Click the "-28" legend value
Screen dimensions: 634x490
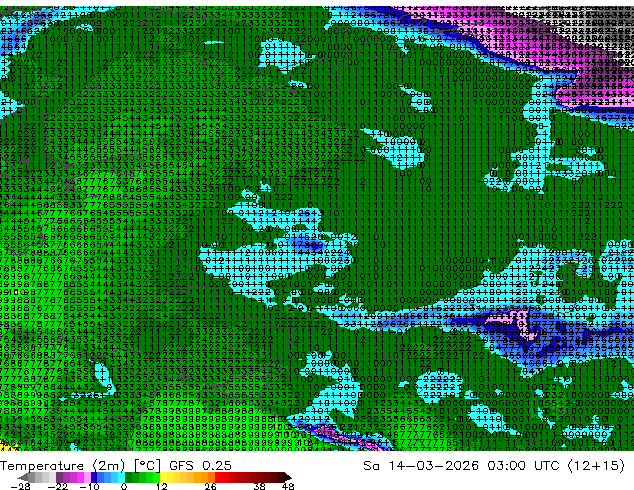[x=20, y=486]
